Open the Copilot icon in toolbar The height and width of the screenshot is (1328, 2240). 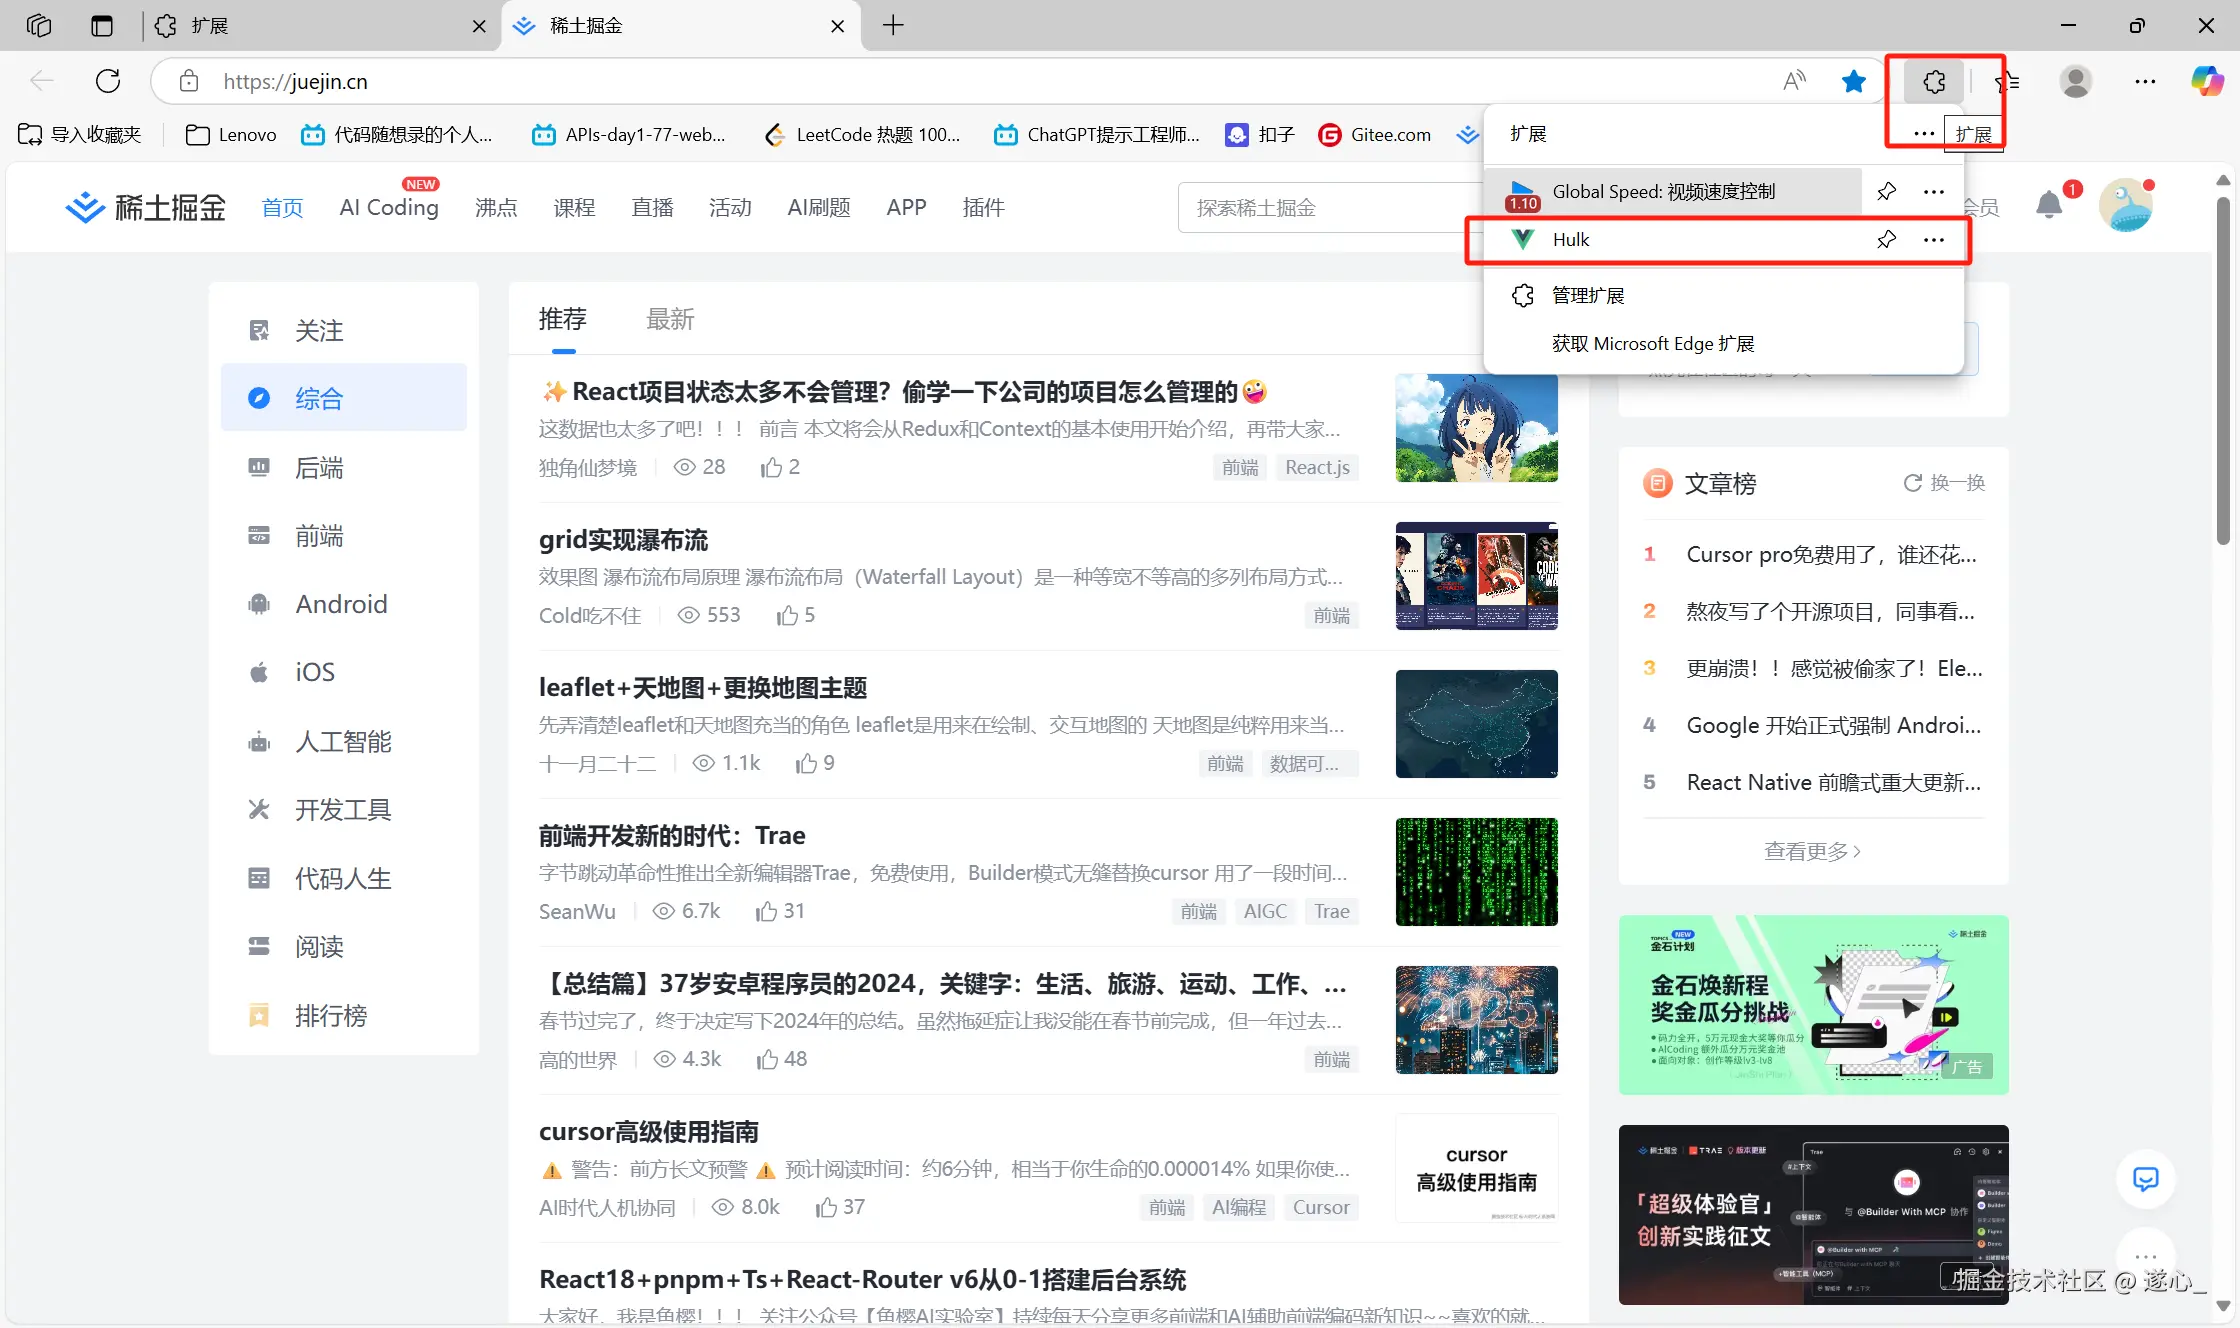(2207, 81)
